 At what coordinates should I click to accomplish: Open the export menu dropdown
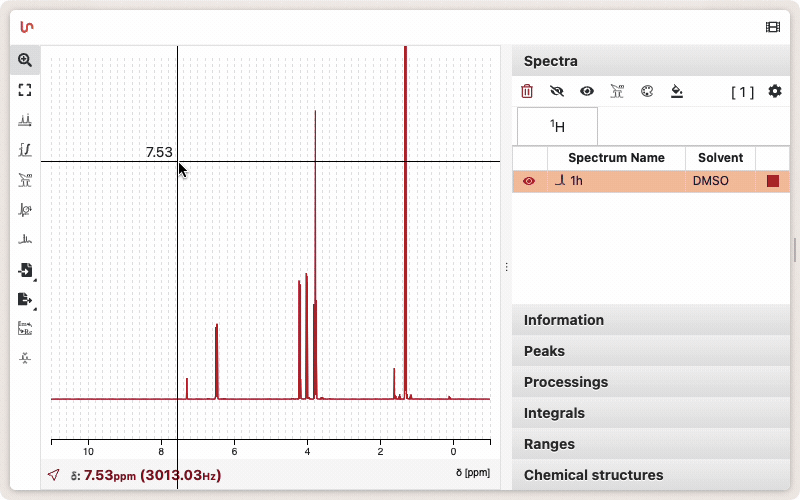tap(25, 299)
